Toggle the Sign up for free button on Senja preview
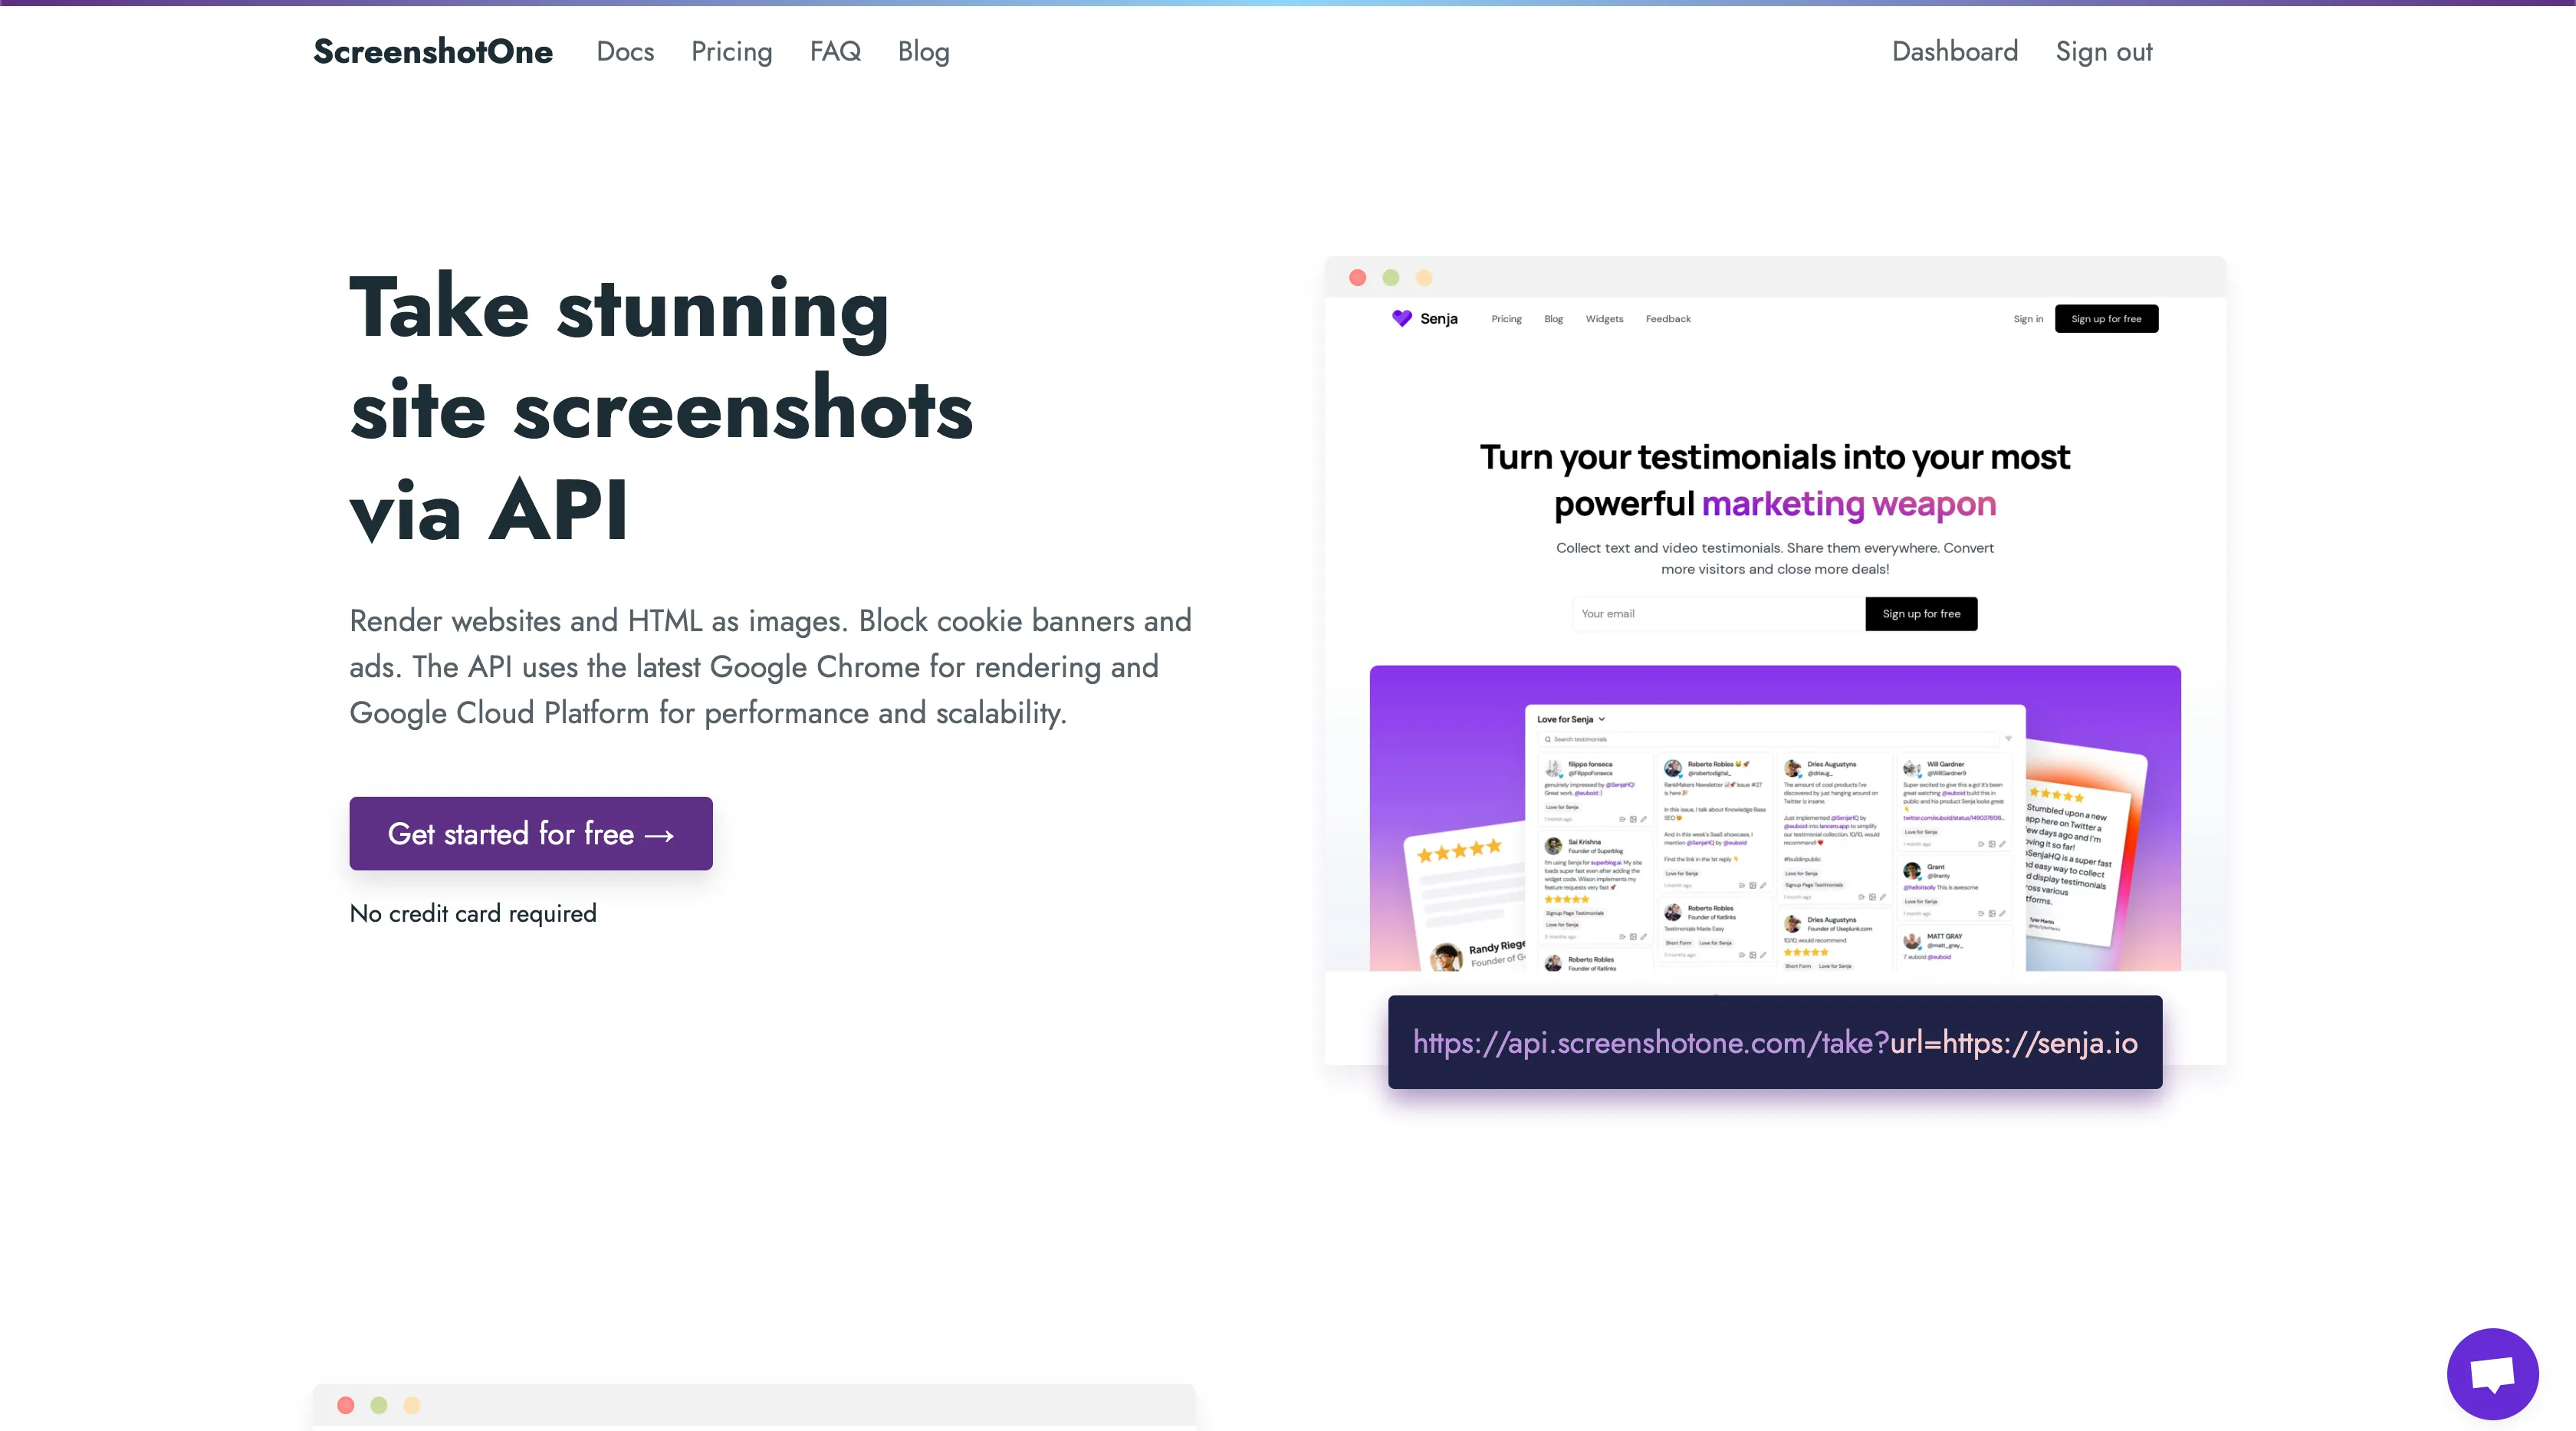Image resolution: width=2576 pixels, height=1431 pixels. pos(2106,317)
